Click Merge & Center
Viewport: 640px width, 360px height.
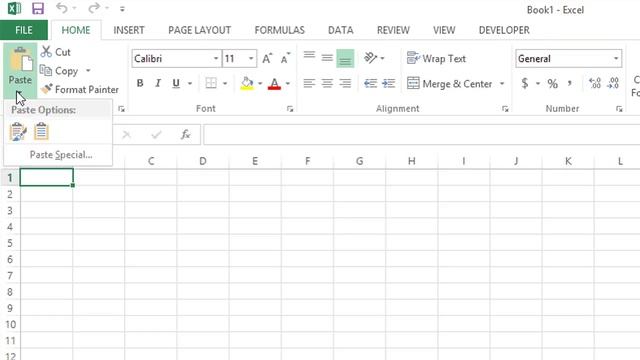pos(449,84)
